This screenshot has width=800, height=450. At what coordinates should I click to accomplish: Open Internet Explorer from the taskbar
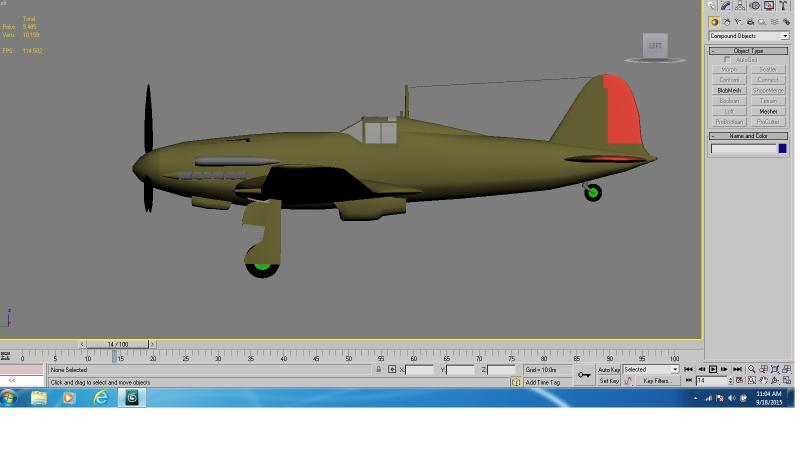point(101,397)
